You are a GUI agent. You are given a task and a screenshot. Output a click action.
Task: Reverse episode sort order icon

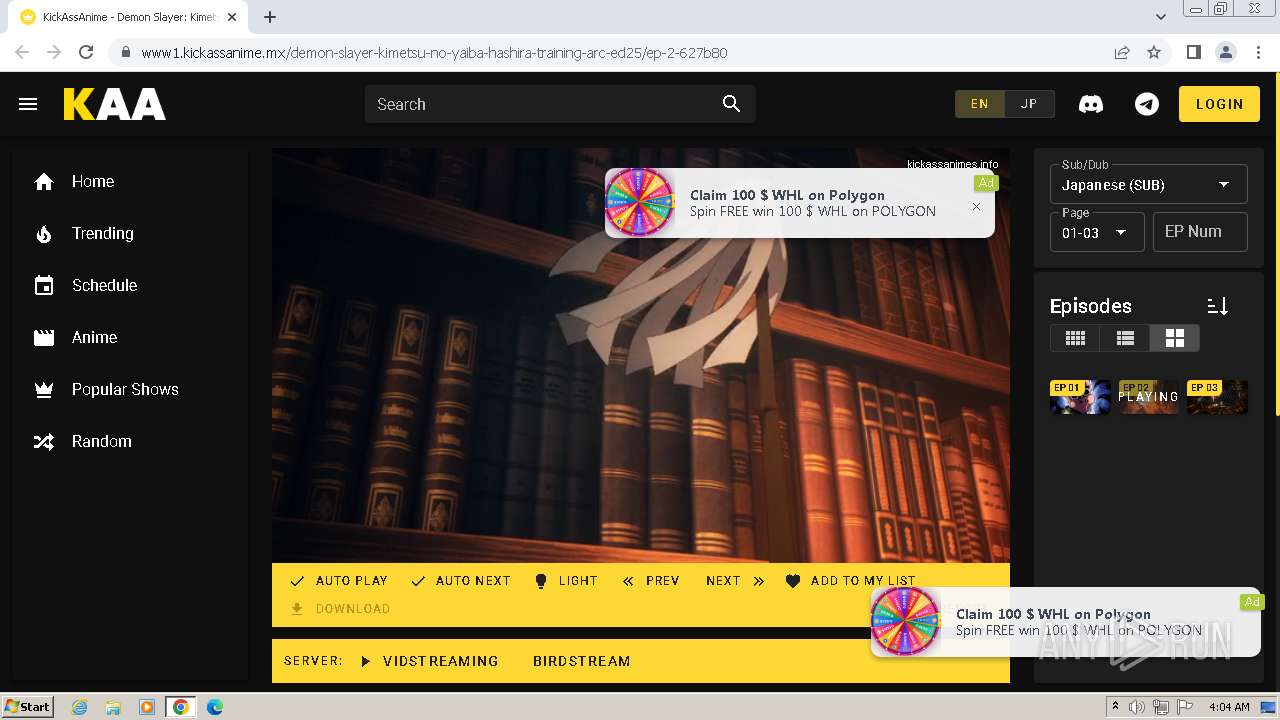1217,306
